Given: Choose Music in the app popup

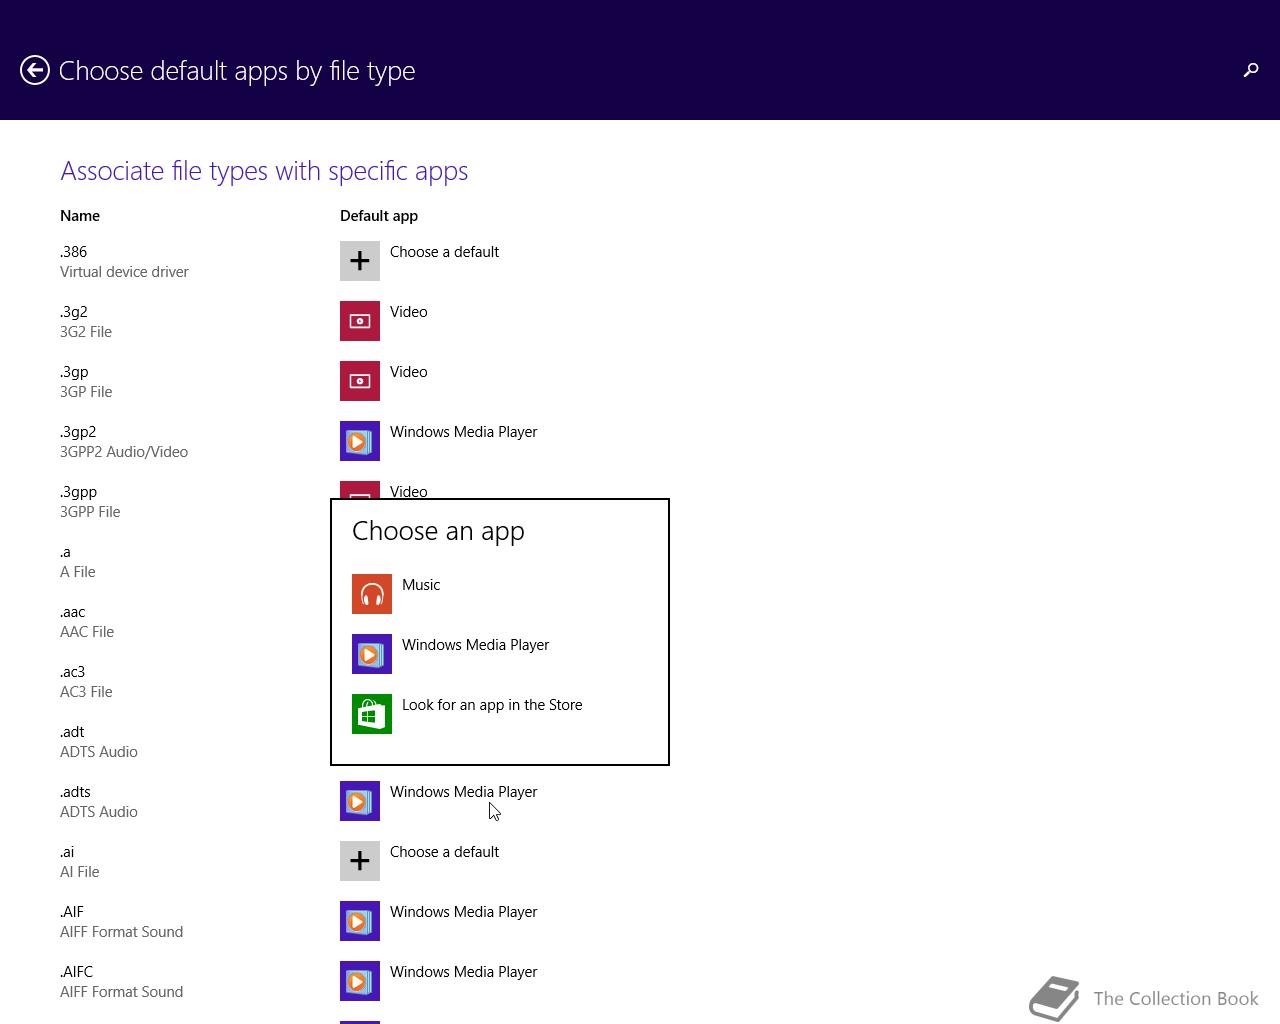Looking at the screenshot, I should [421, 585].
